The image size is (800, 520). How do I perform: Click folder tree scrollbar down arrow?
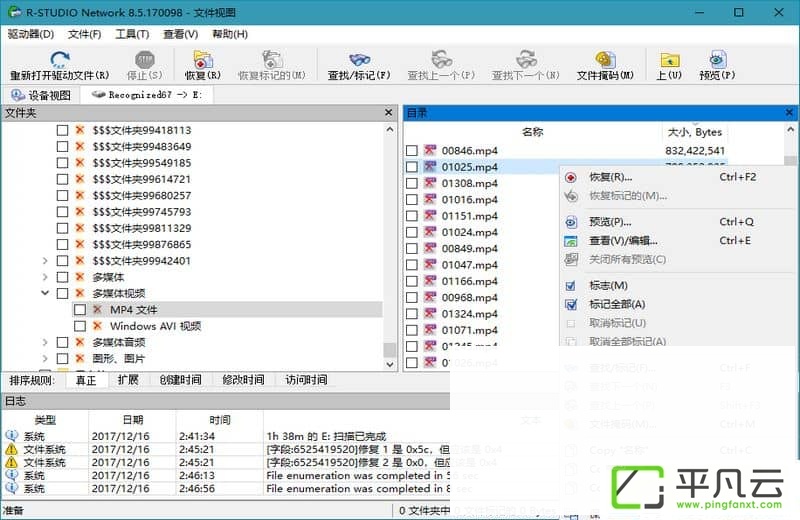point(390,364)
